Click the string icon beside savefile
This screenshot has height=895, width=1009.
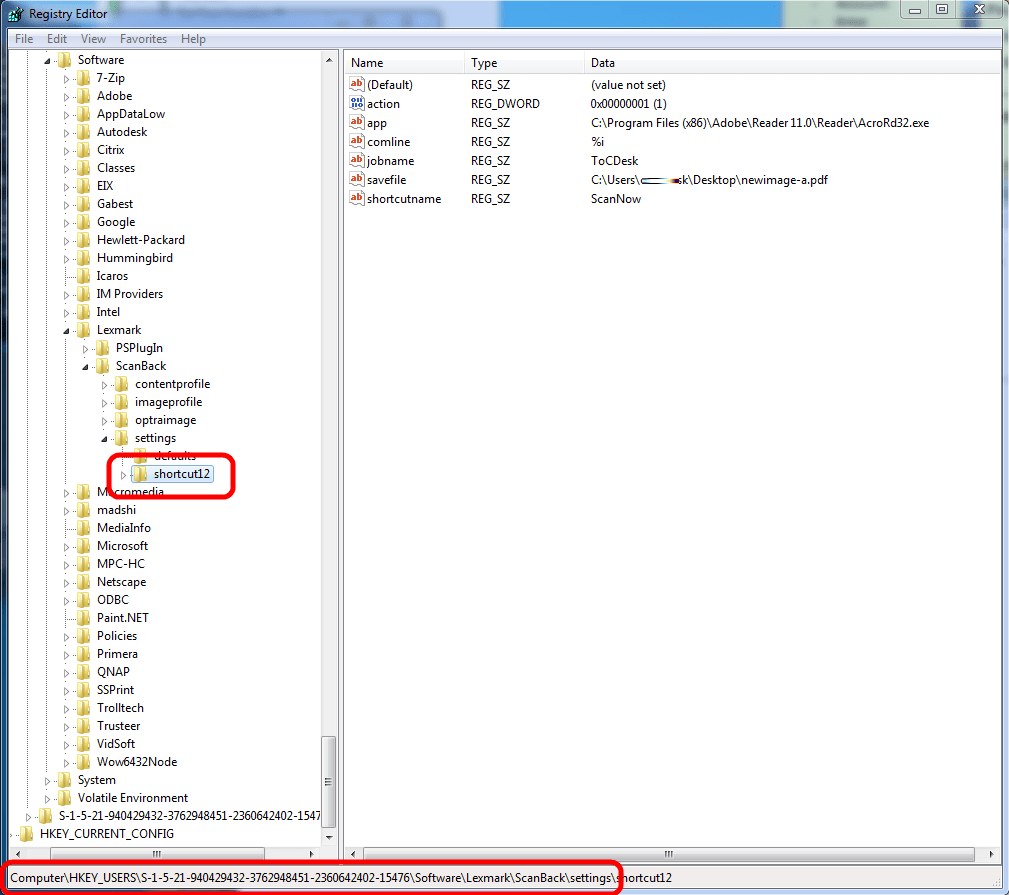click(x=357, y=180)
